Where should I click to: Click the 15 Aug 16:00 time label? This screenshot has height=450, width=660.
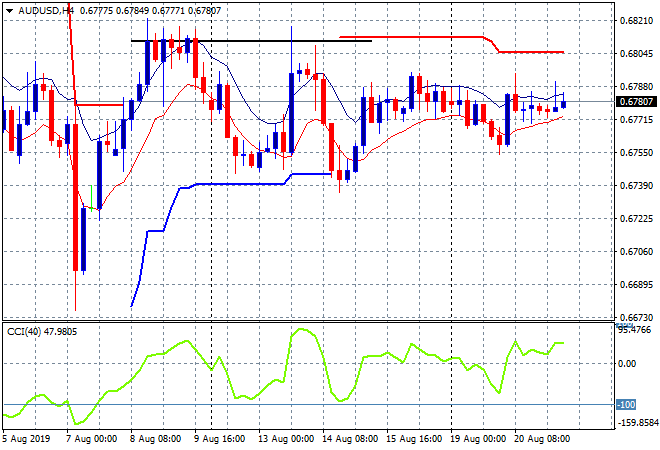[414, 439]
